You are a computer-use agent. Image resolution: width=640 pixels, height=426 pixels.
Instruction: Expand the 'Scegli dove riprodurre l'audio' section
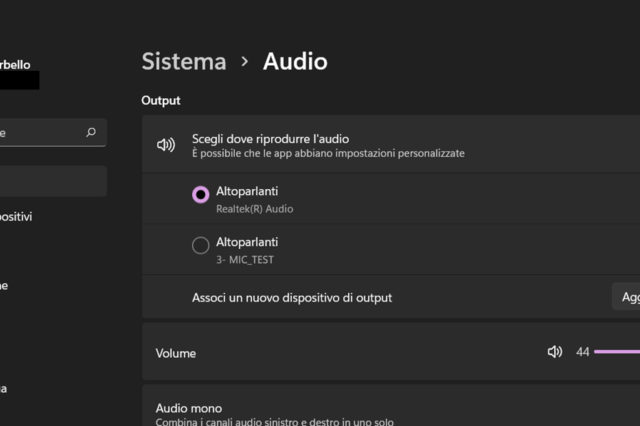click(400, 145)
